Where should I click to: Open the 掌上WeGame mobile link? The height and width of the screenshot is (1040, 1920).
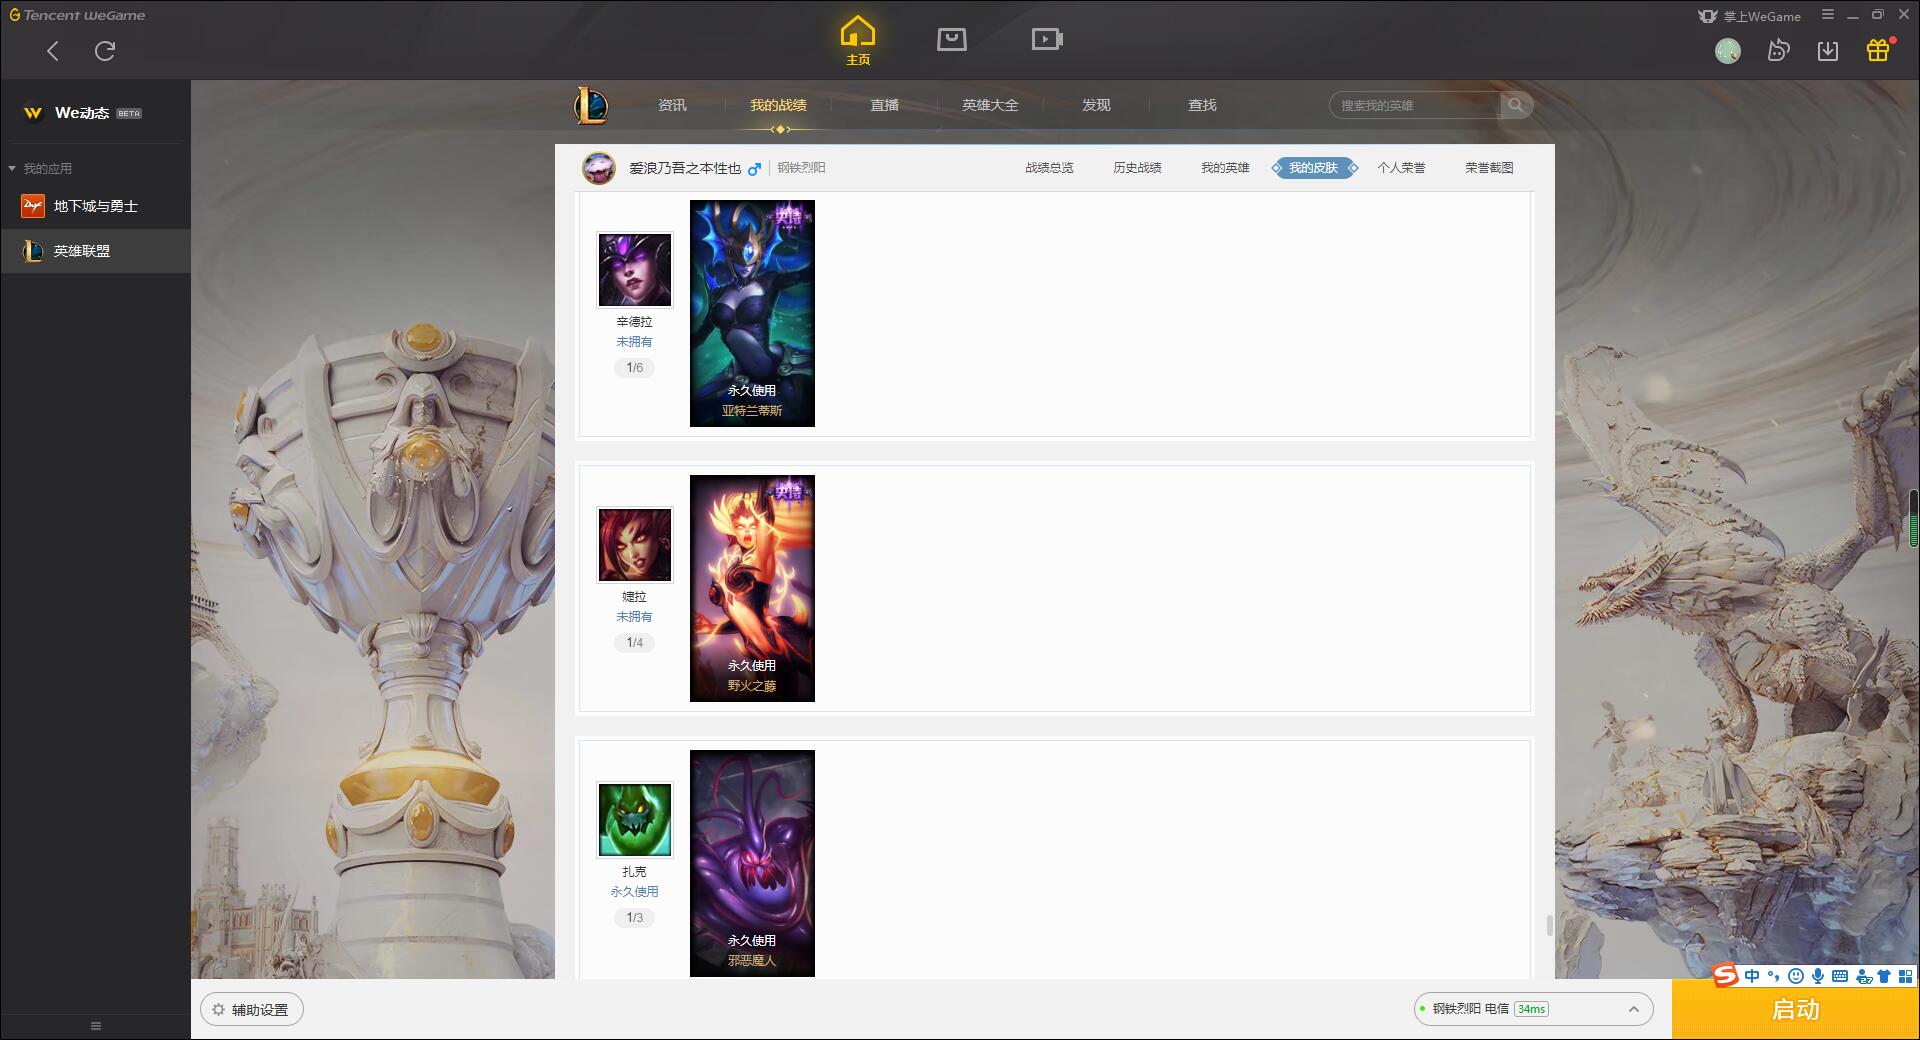pos(1750,16)
